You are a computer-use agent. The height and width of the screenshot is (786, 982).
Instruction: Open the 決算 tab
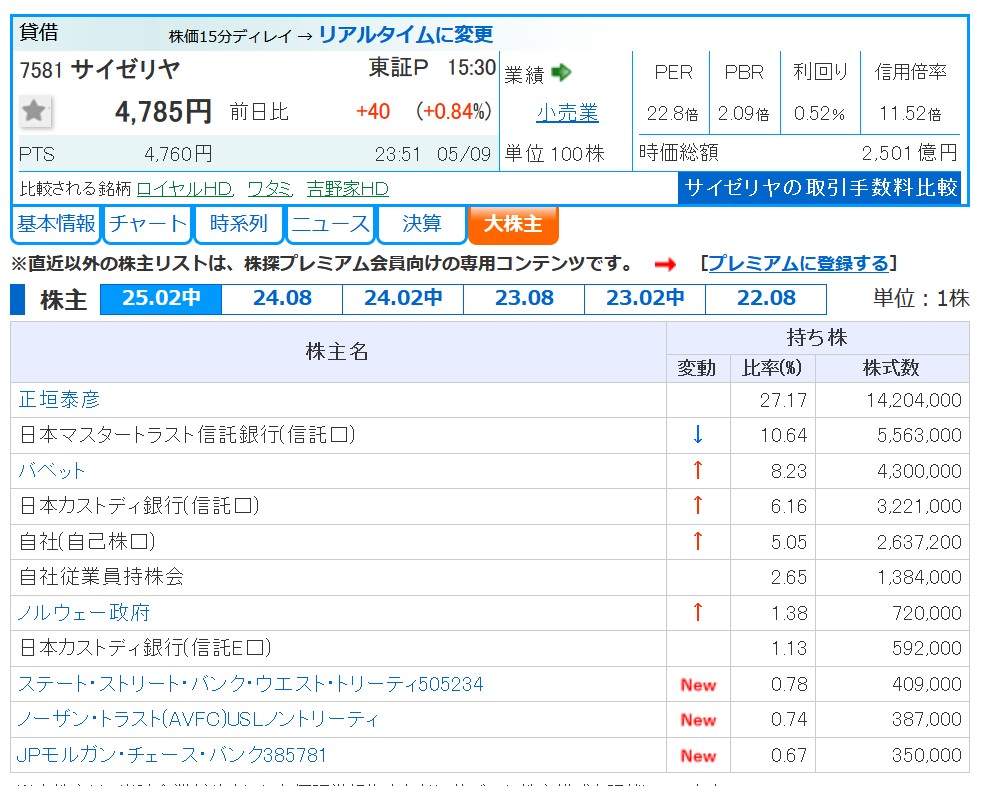point(421,224)
